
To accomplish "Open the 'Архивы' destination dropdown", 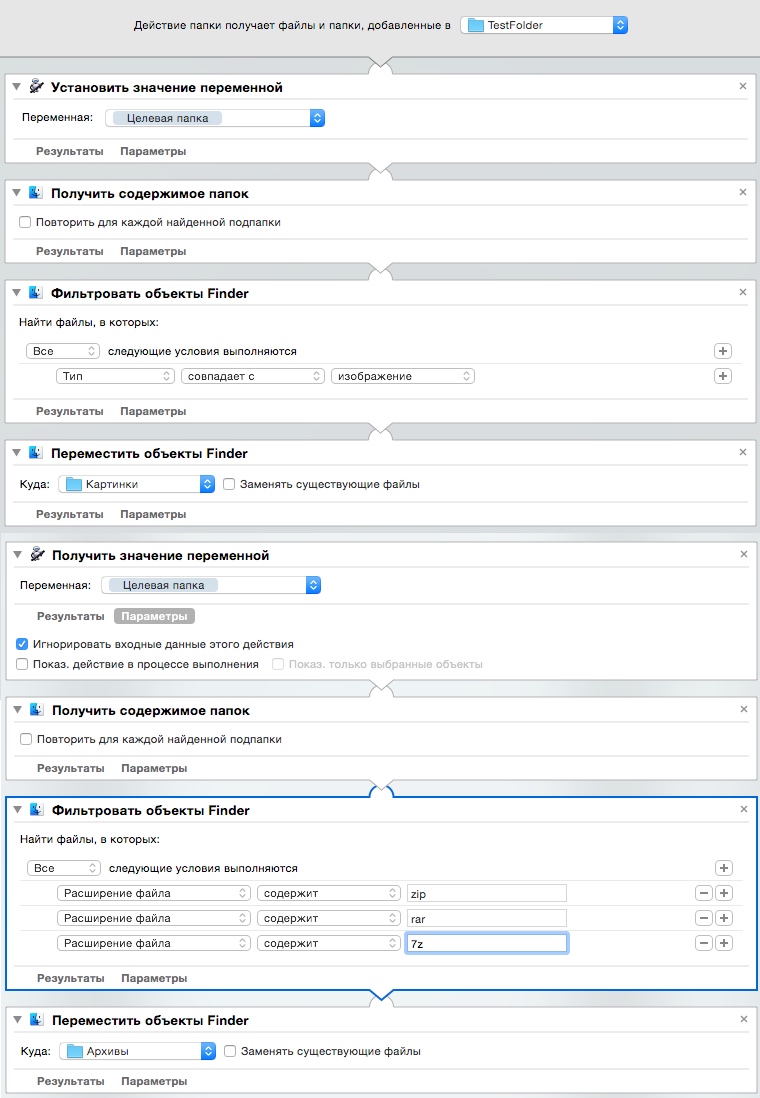I will (137, 1051).
